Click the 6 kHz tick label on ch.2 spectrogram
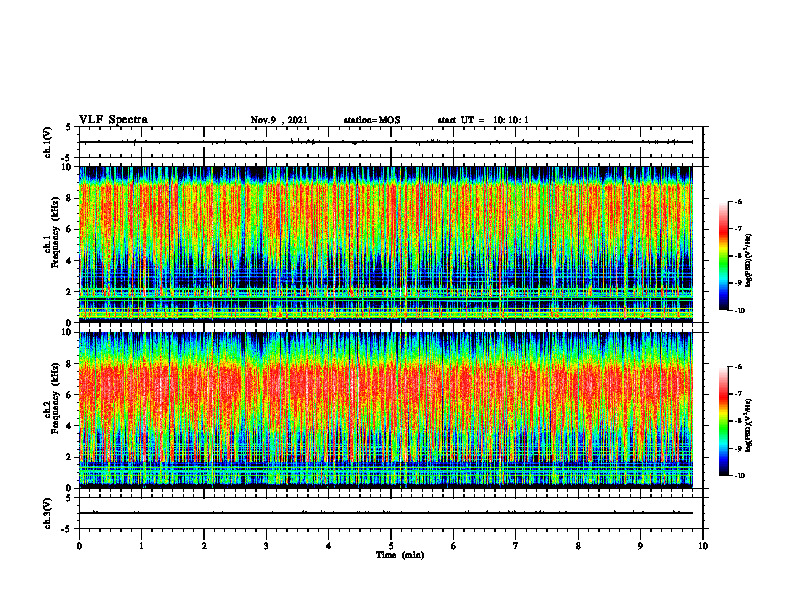Screen dimensions: 792x612 click(70, 395)
